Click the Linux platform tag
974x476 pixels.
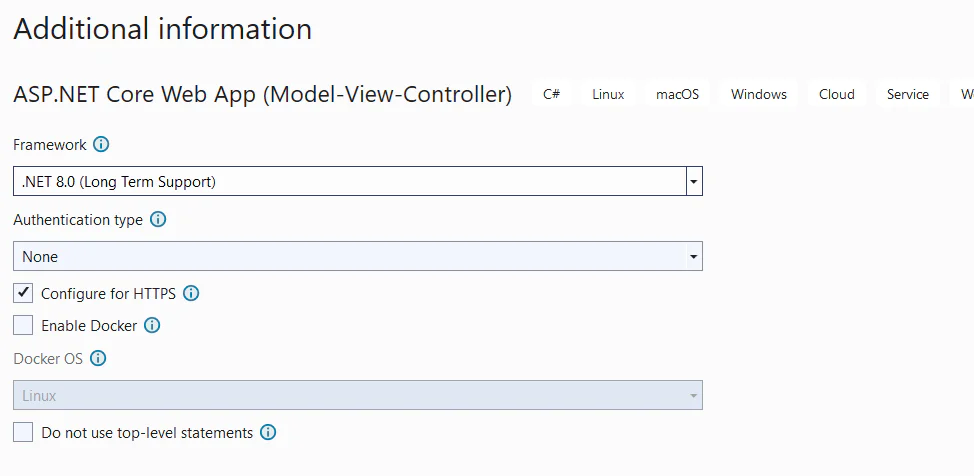click(x=608, y=94)
